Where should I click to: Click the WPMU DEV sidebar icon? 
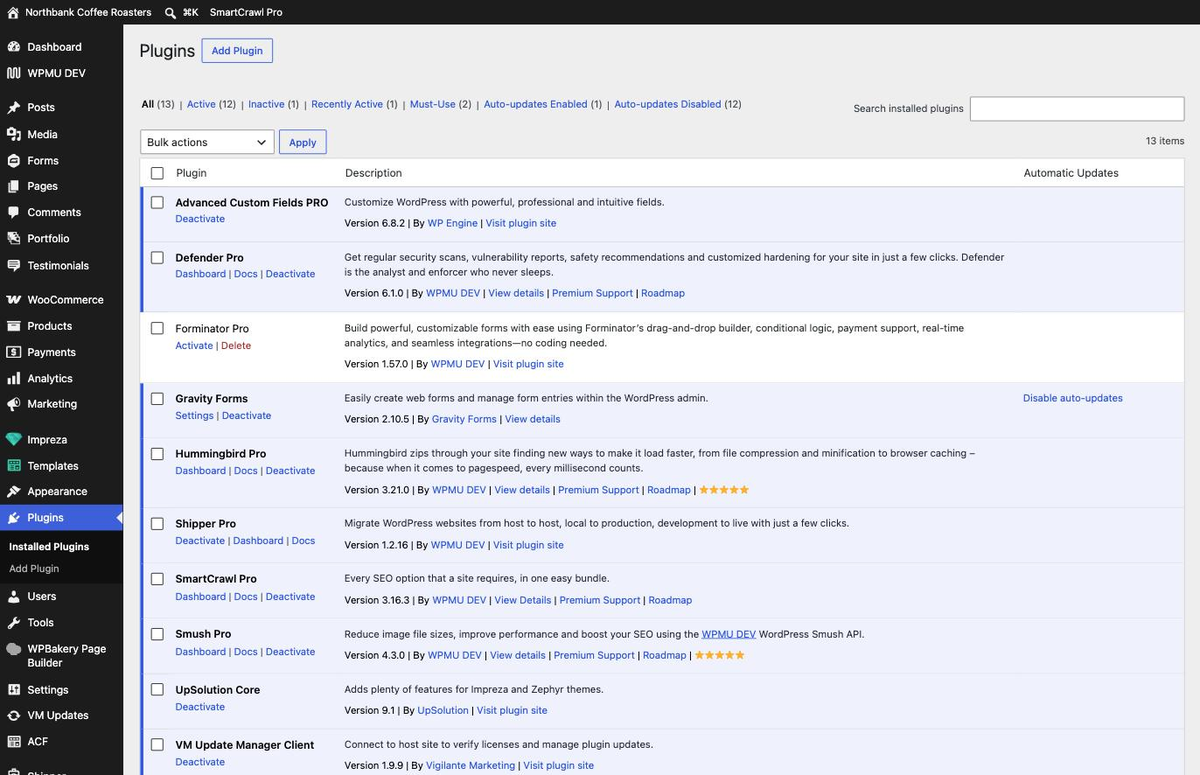click(13, 73)
